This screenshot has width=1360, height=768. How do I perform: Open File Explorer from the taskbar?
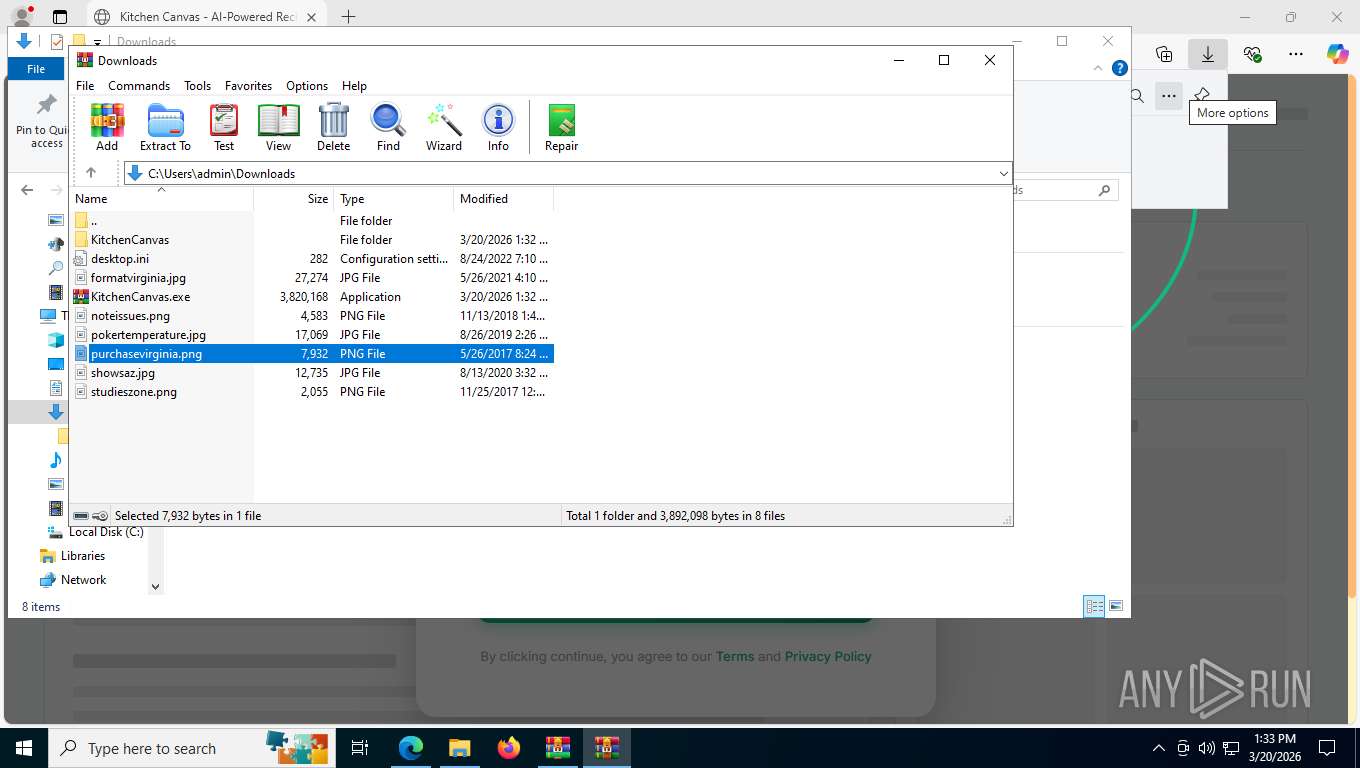tap(459, 748)
